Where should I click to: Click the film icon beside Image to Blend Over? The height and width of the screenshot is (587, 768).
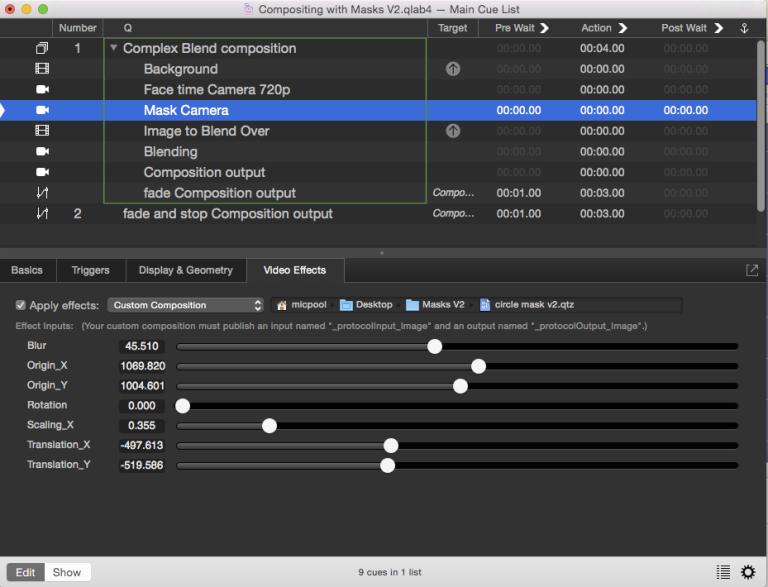[x=42, y=131]
